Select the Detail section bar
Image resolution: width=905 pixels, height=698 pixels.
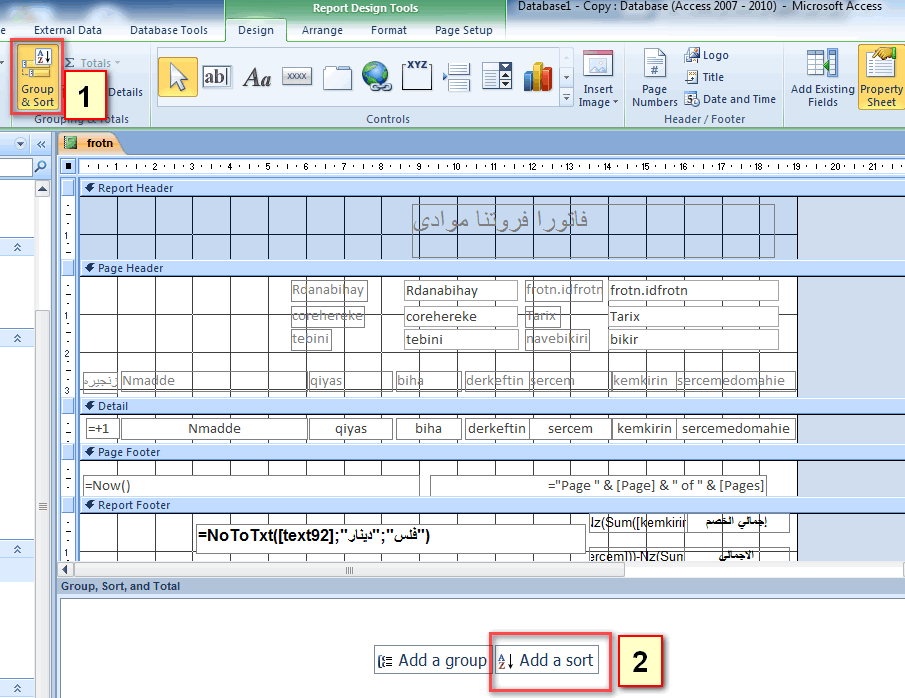point(492,406)
